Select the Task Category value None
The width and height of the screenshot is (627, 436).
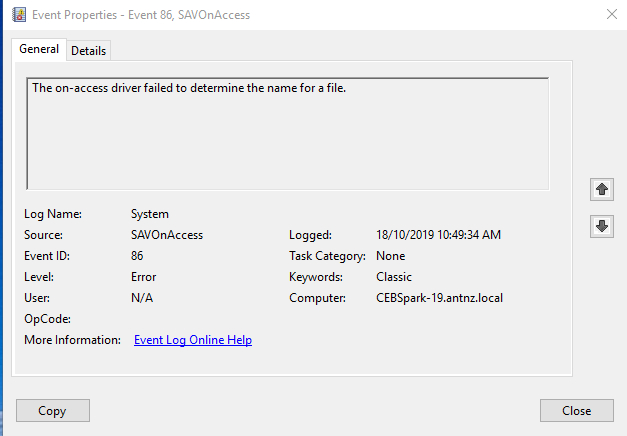(391, 256)
